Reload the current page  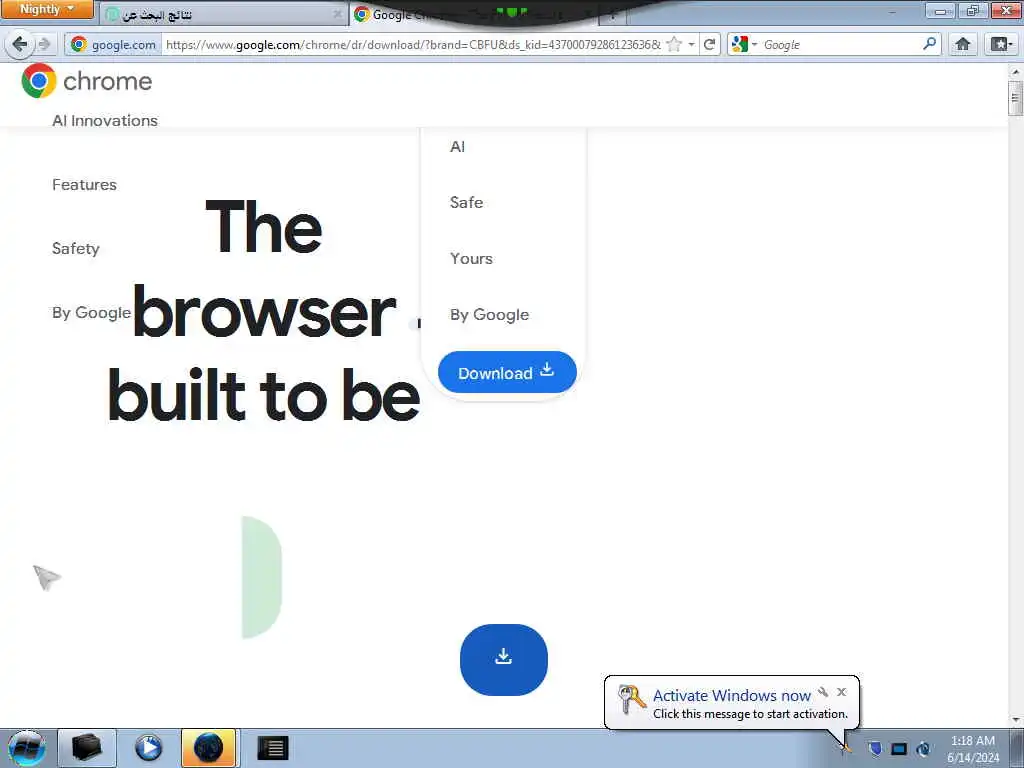pyautogui.click(x=709, y=44)
